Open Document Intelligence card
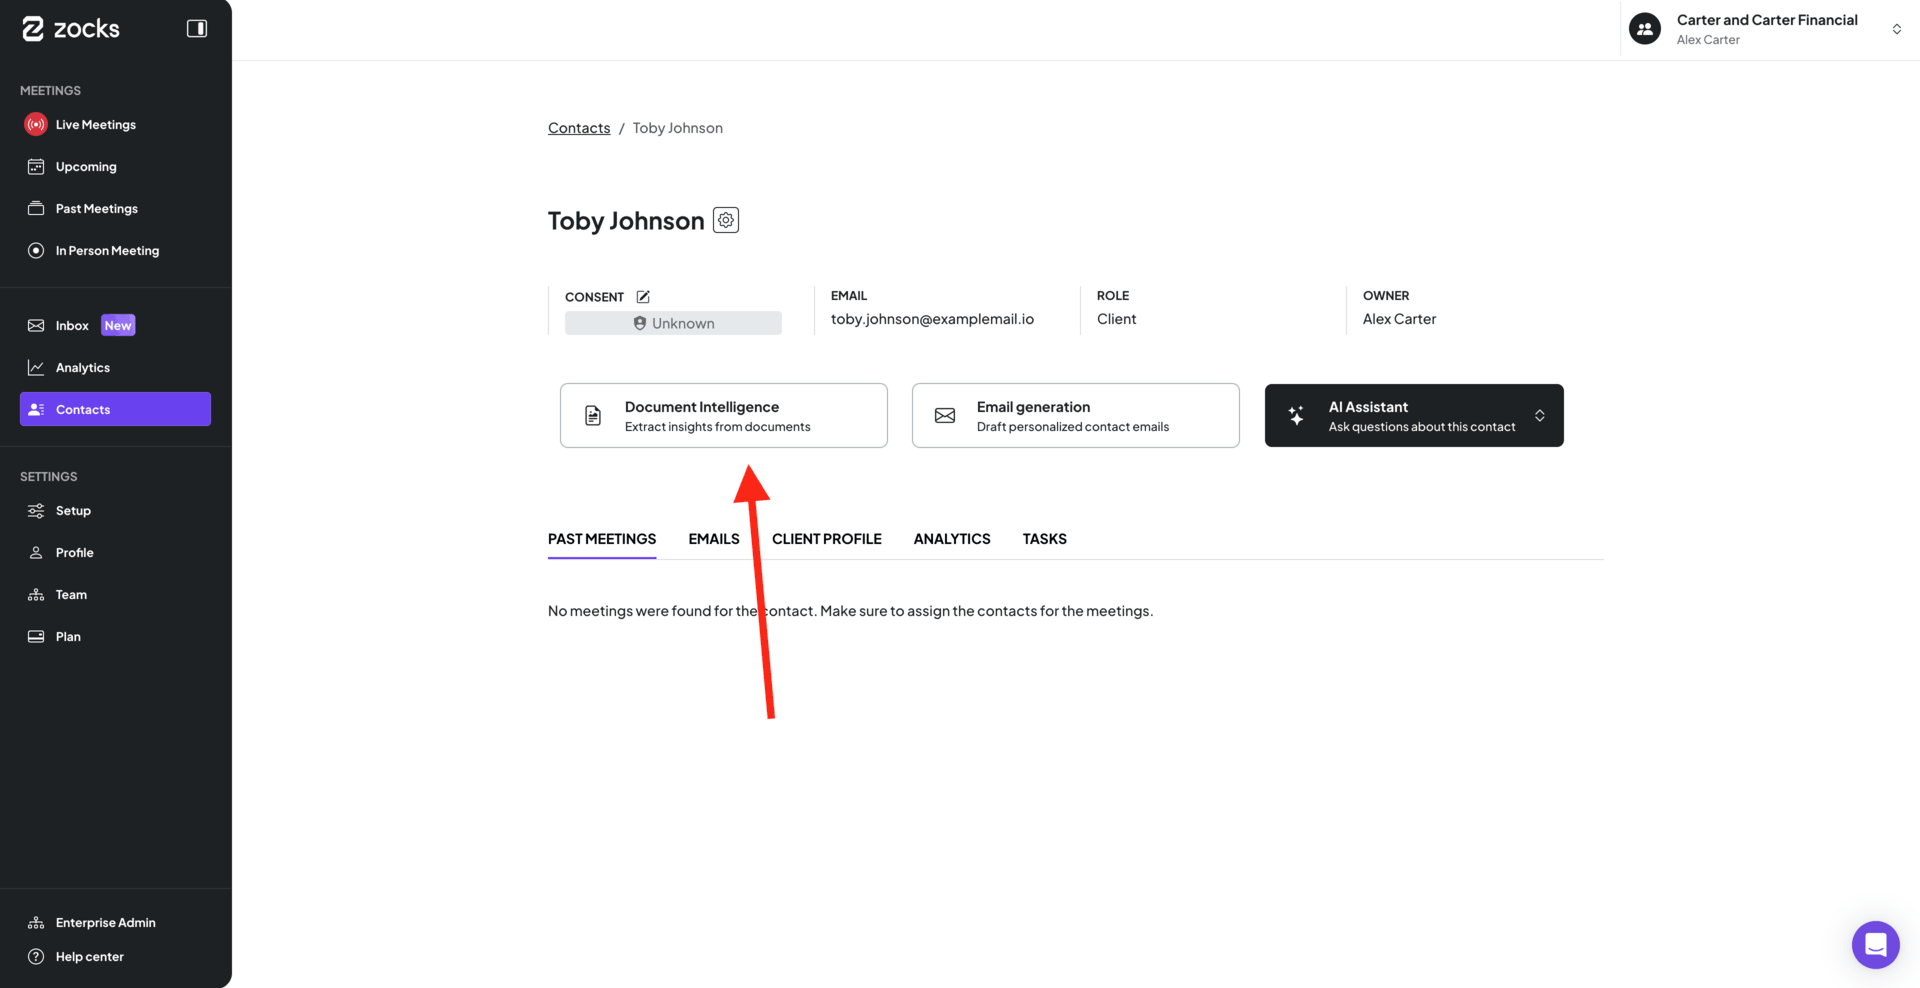 pyautogui.click(x=723, y=416)
